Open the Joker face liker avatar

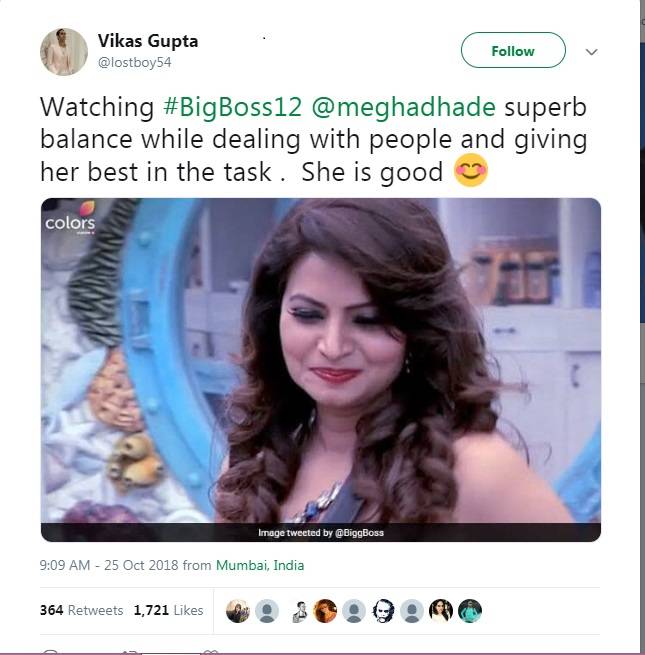[x=383, y=610]
